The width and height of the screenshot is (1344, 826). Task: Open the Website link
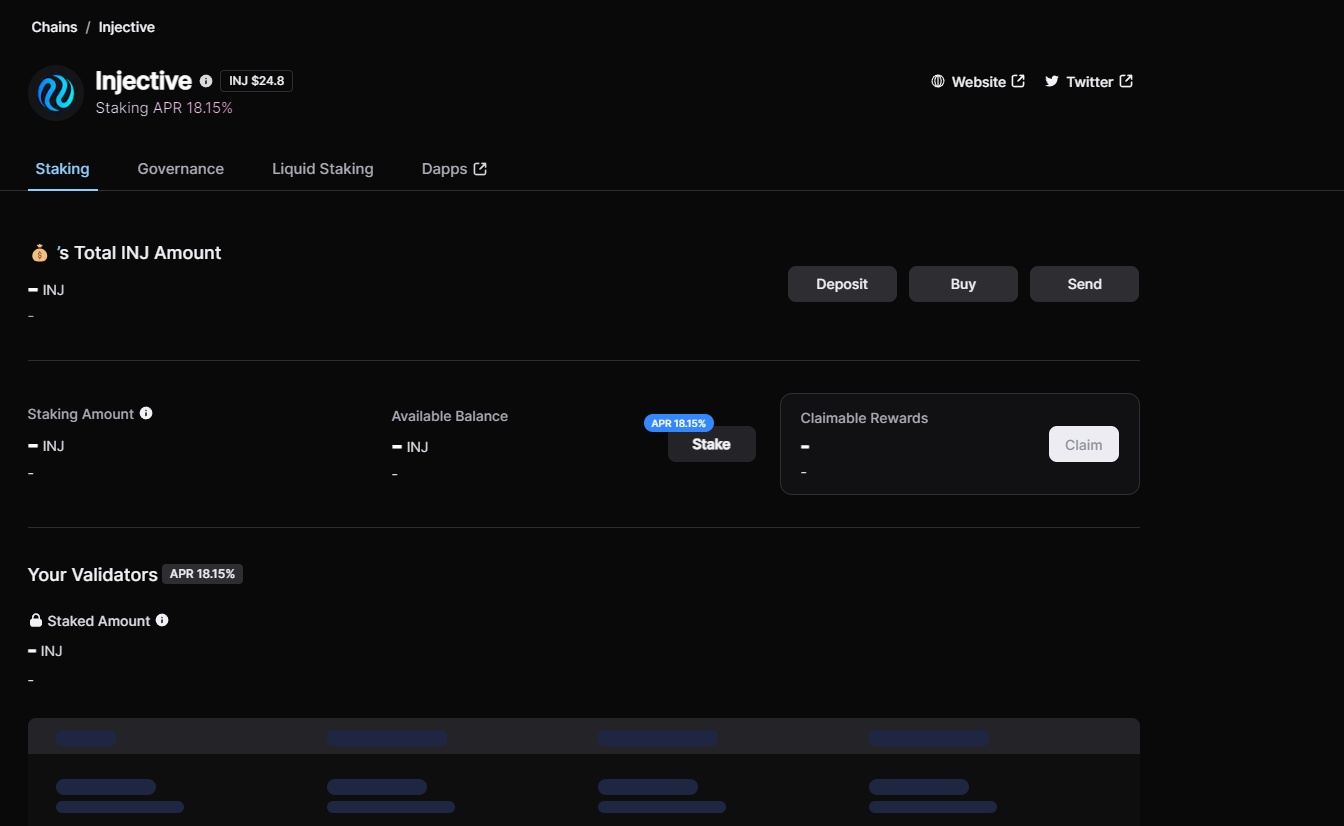pos(978,82)
